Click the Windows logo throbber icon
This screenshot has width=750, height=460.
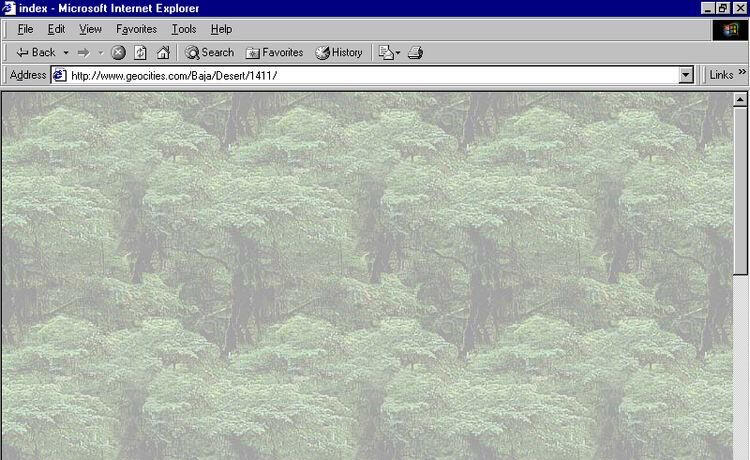tap(730, 30)
